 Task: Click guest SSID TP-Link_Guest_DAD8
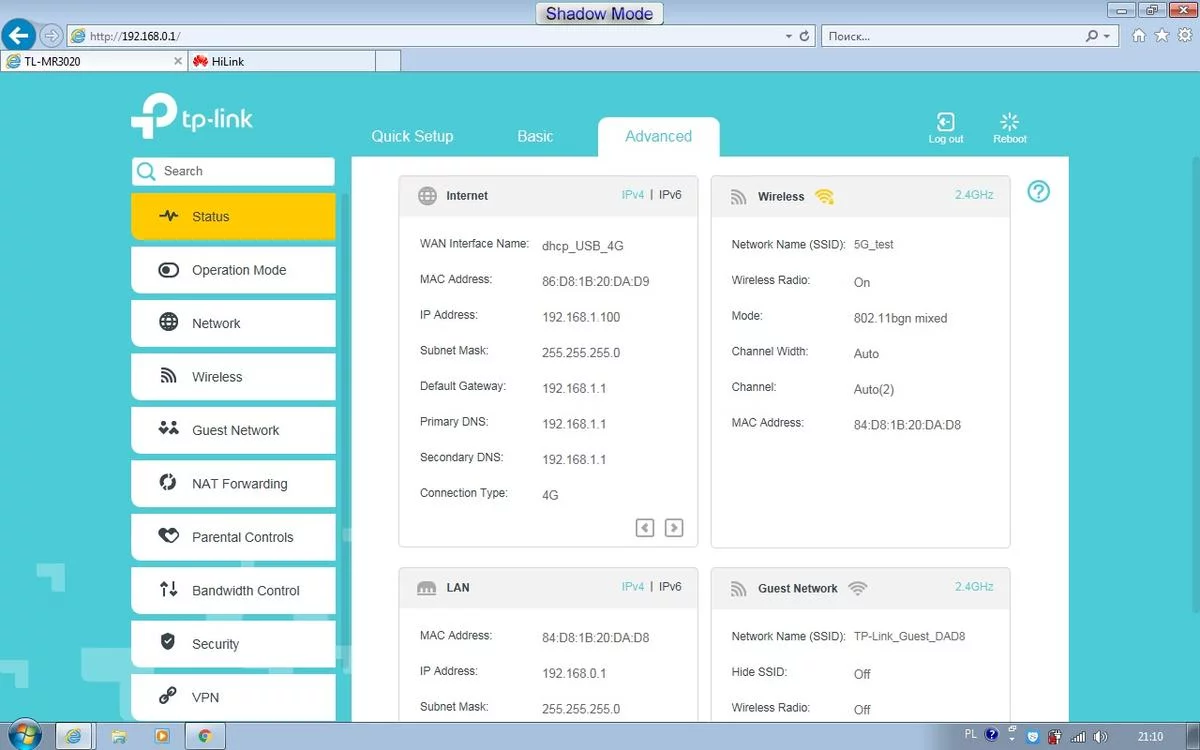(909, 637)
